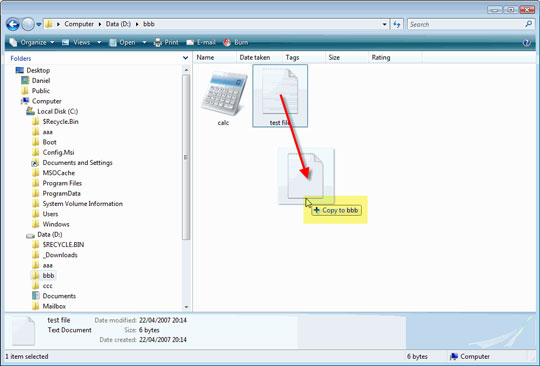The height and width of the screenshot is (366, 540).
Task: Select Documents and Settings in the tree
Action: point(72,163)
